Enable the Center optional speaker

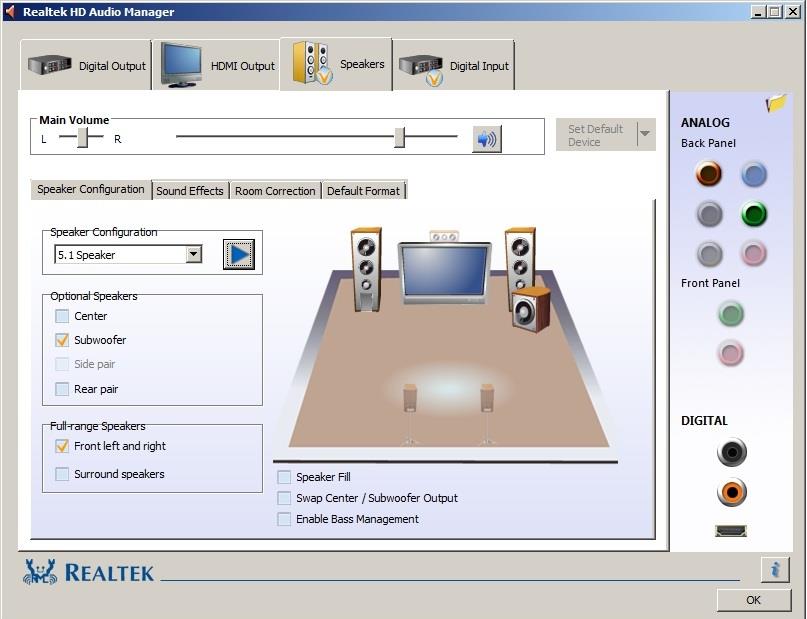pyautogui.click(x=62, y=316)
